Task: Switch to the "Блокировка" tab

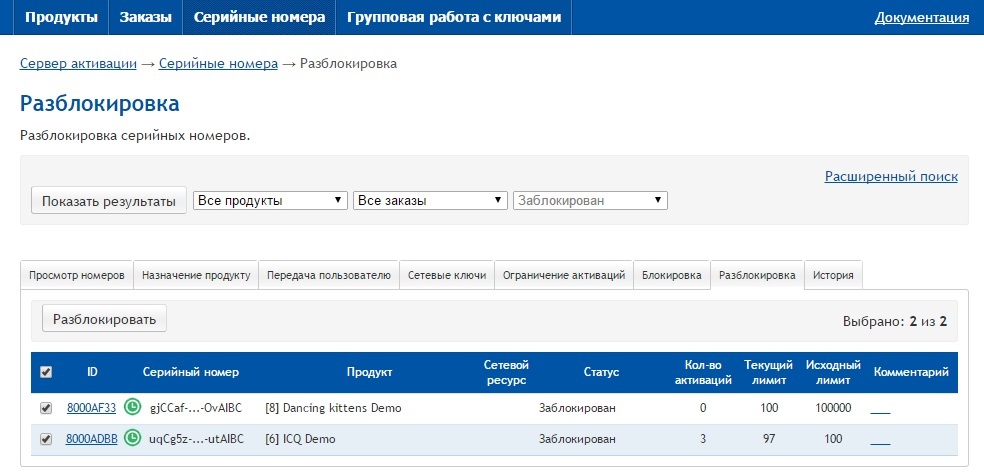Action: pyautogui.click(x=671, y=275)
